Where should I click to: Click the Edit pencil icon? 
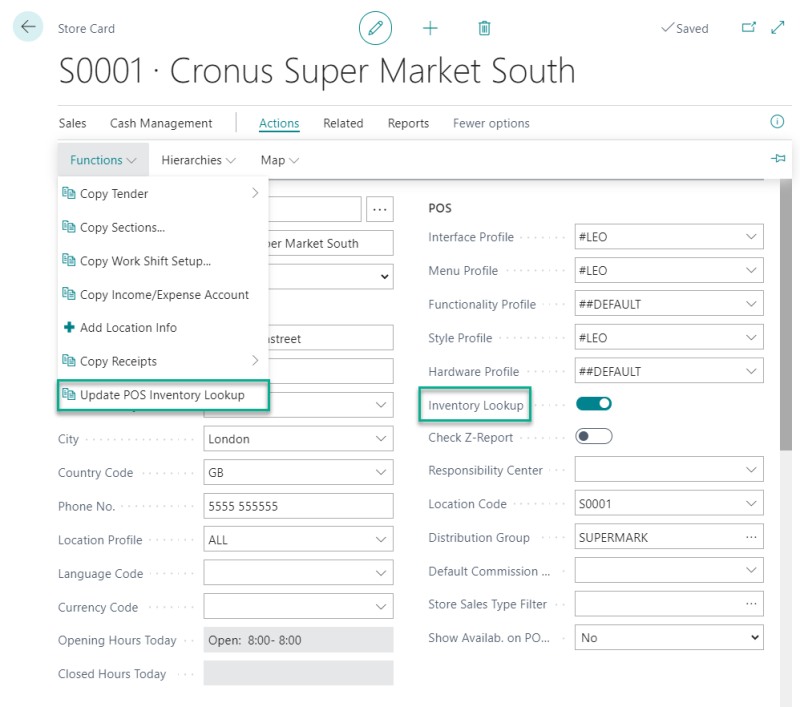coord(375,28)
